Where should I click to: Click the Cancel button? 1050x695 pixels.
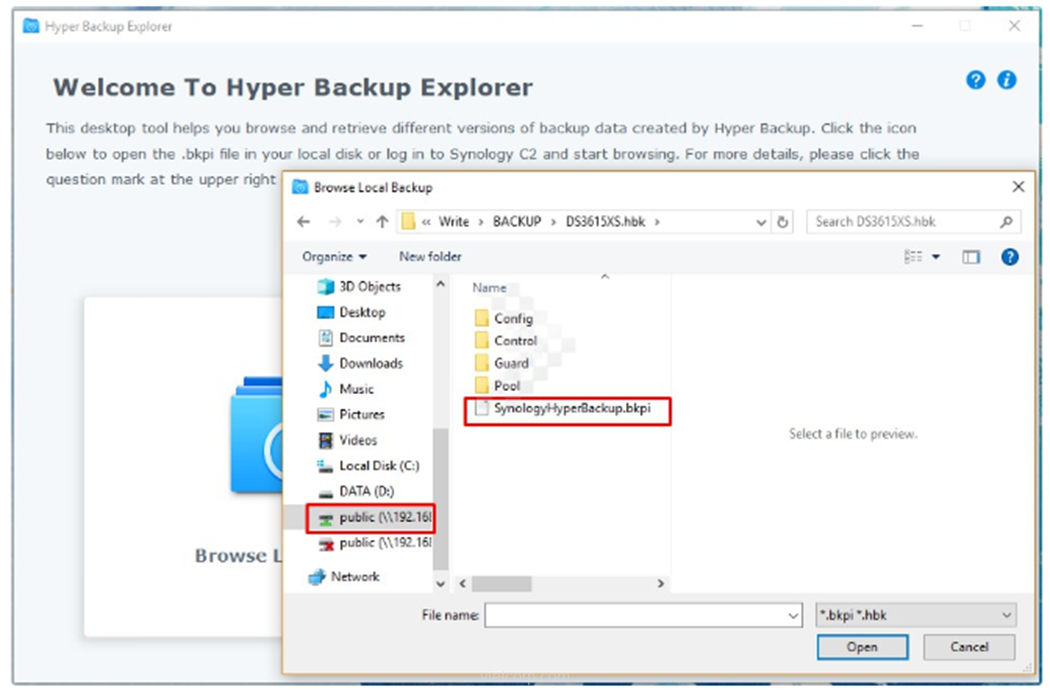coord(968,647)
